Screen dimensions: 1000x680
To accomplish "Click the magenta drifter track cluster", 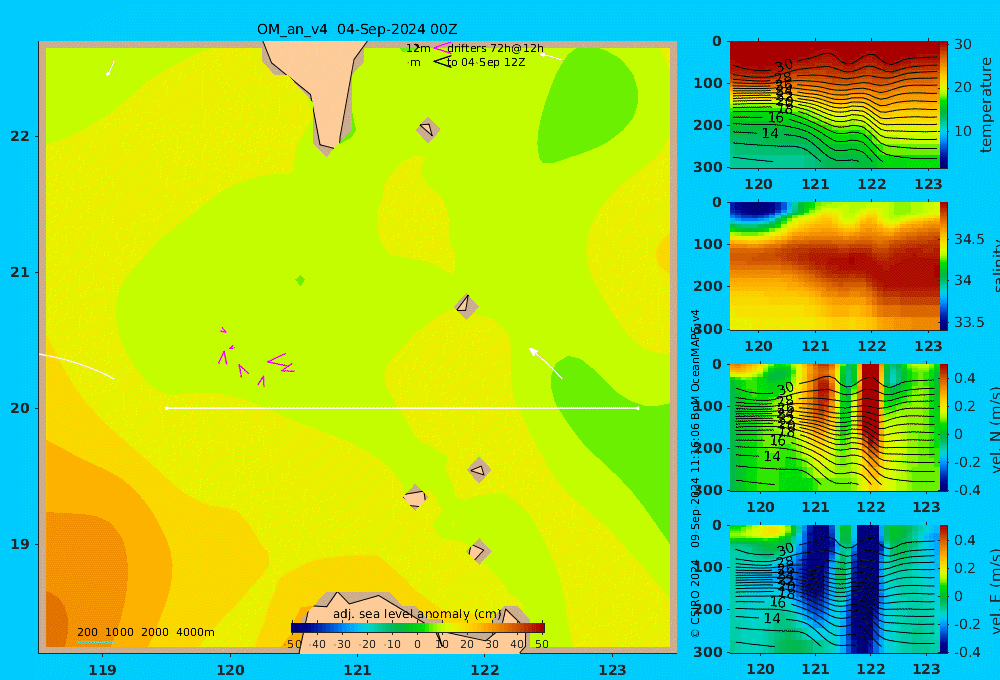I will tap(256, 357).
